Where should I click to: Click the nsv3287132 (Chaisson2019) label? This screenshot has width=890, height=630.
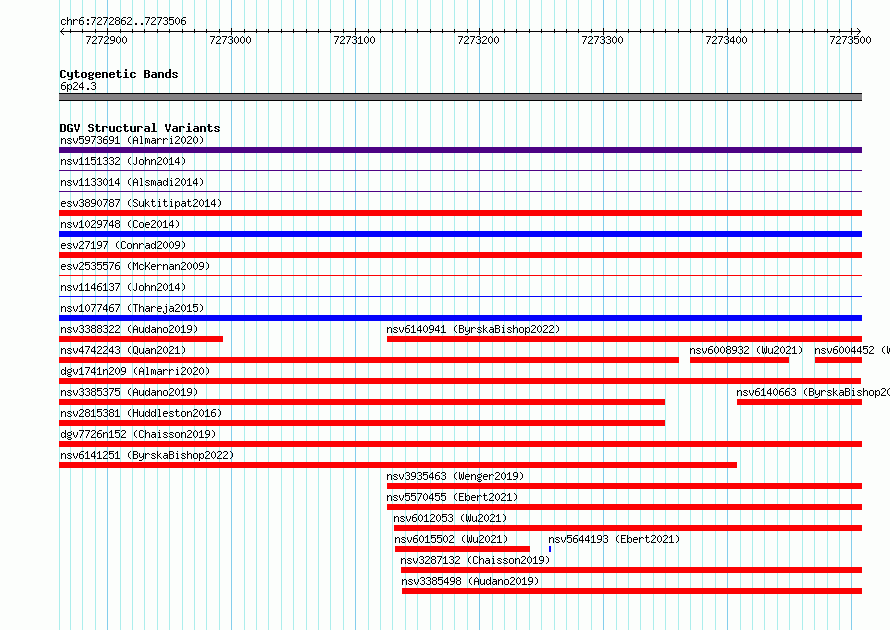(475, 560)
